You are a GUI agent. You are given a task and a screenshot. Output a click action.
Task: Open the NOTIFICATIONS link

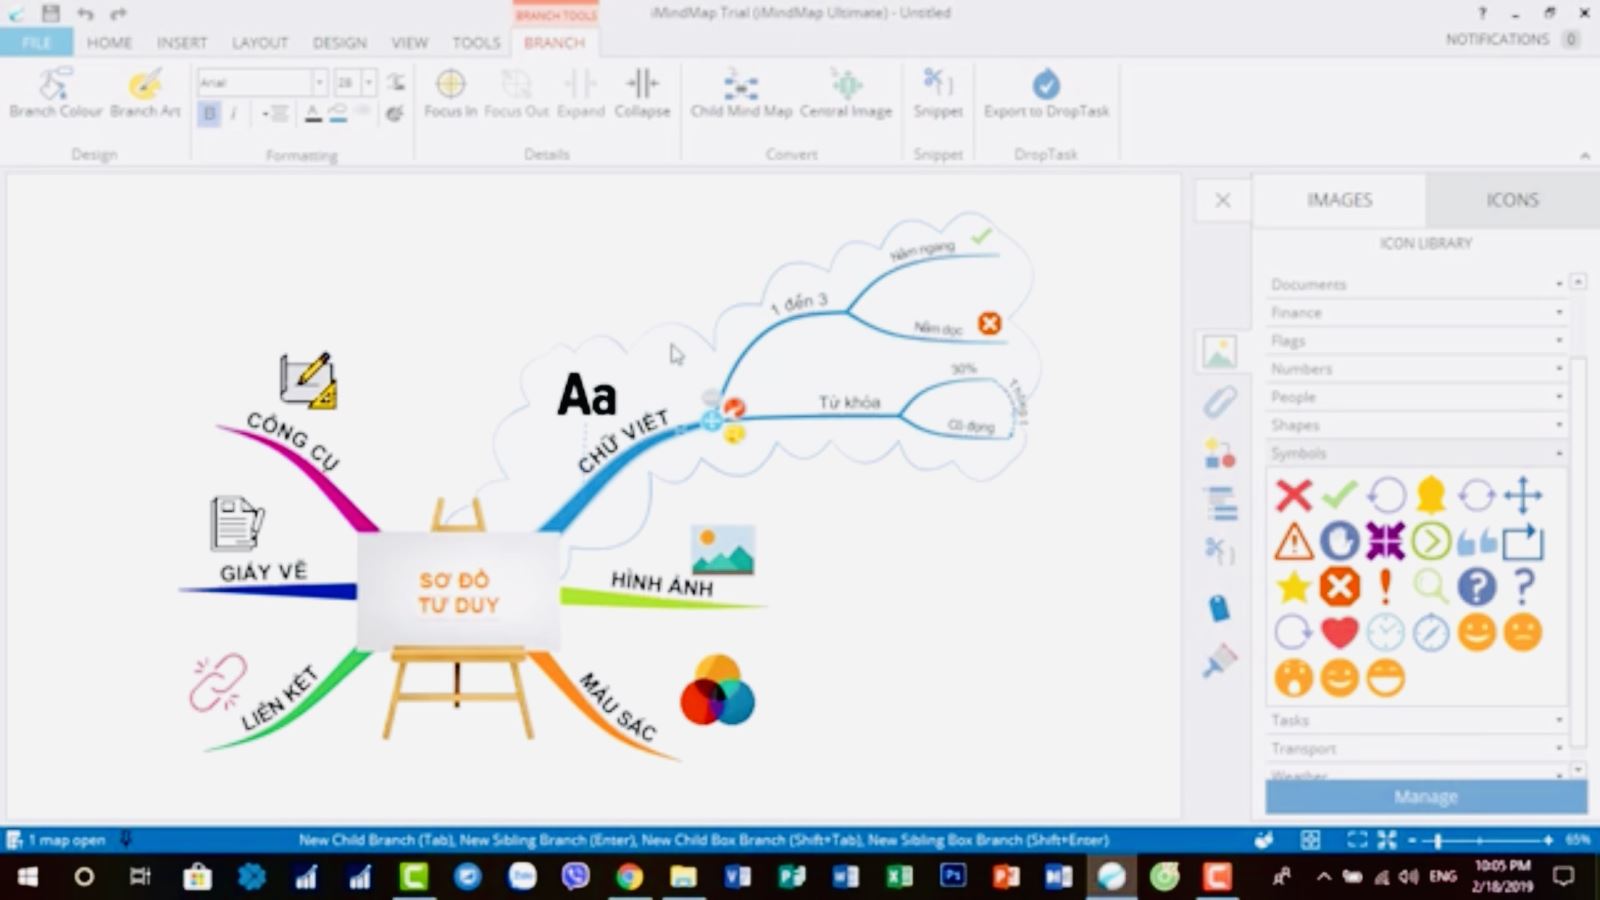tap(1497, 39)
